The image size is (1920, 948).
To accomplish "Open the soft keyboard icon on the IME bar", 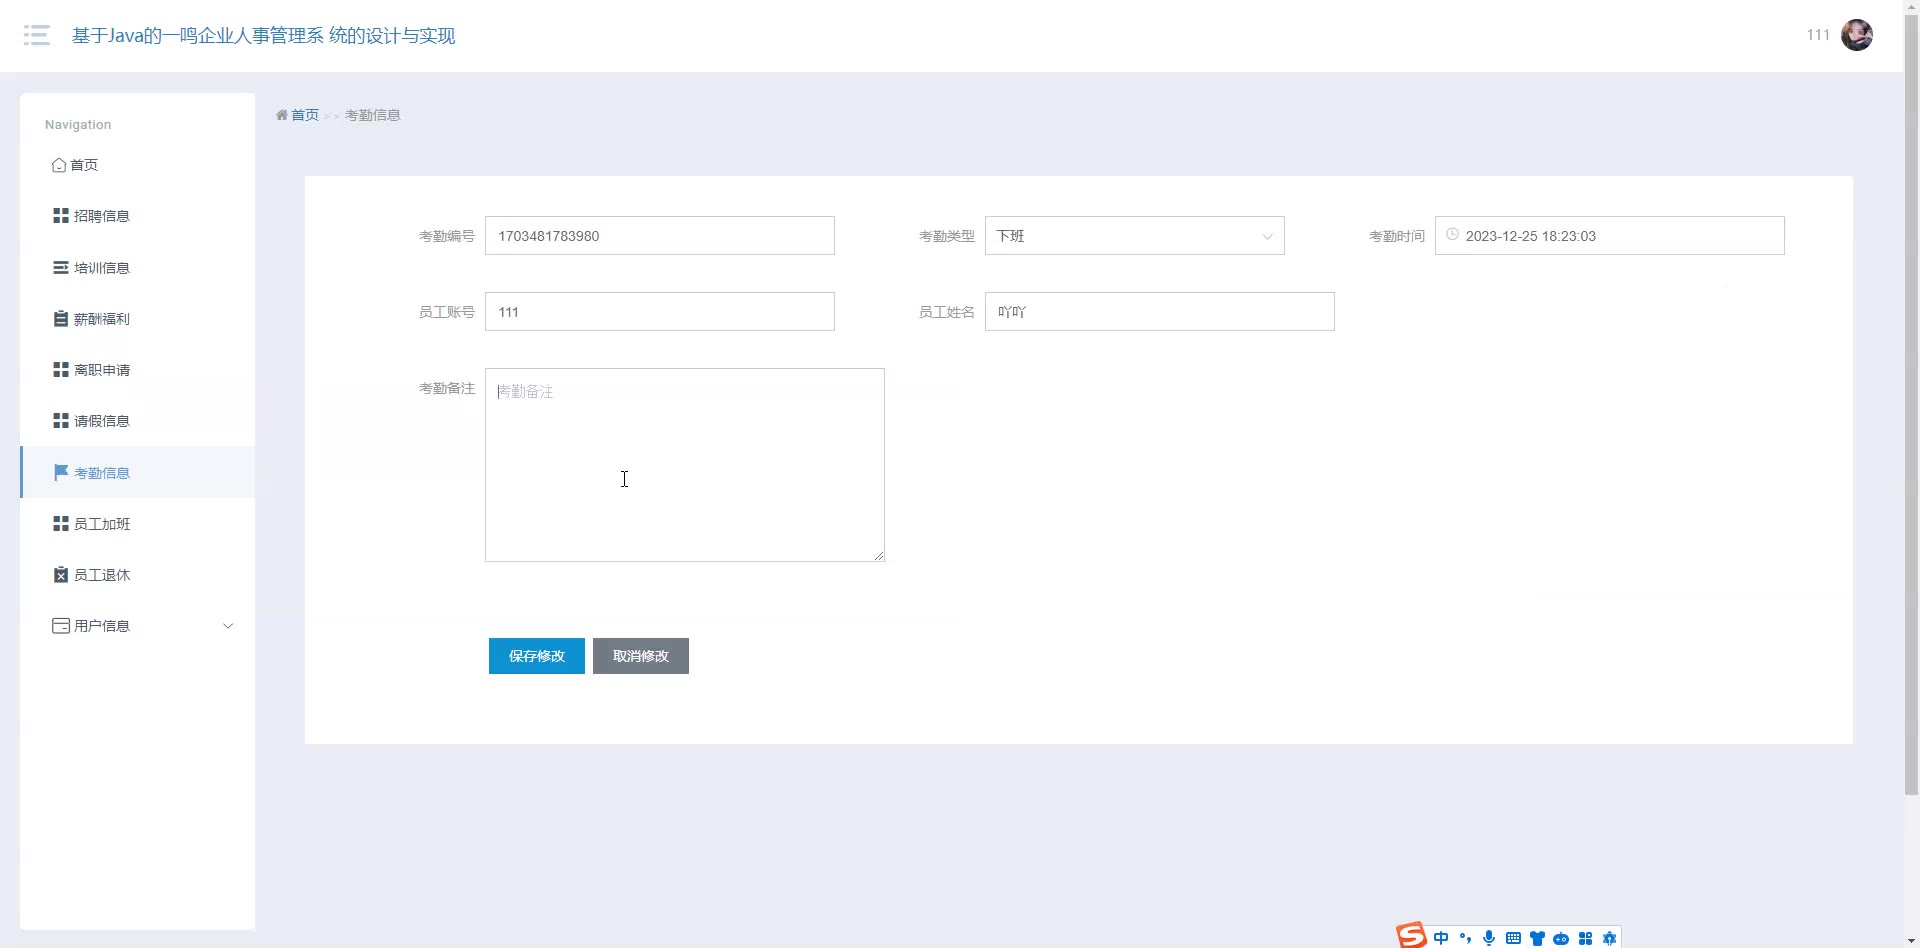I will click(1513, 938).
